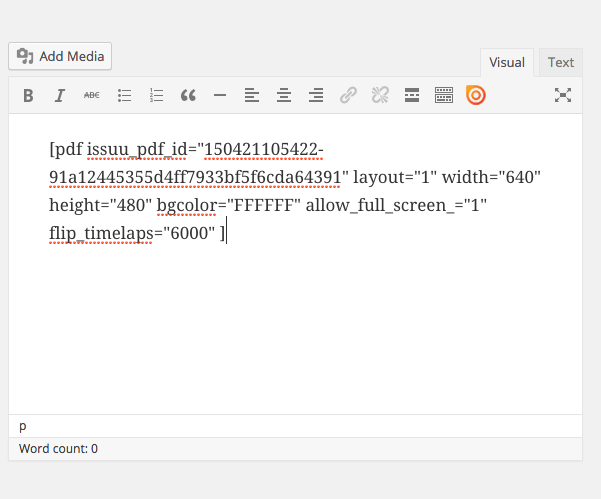Screen dimensions: 601x499
Task: Click the "Word count: 0" status text
Action: (x=58, y=448)
